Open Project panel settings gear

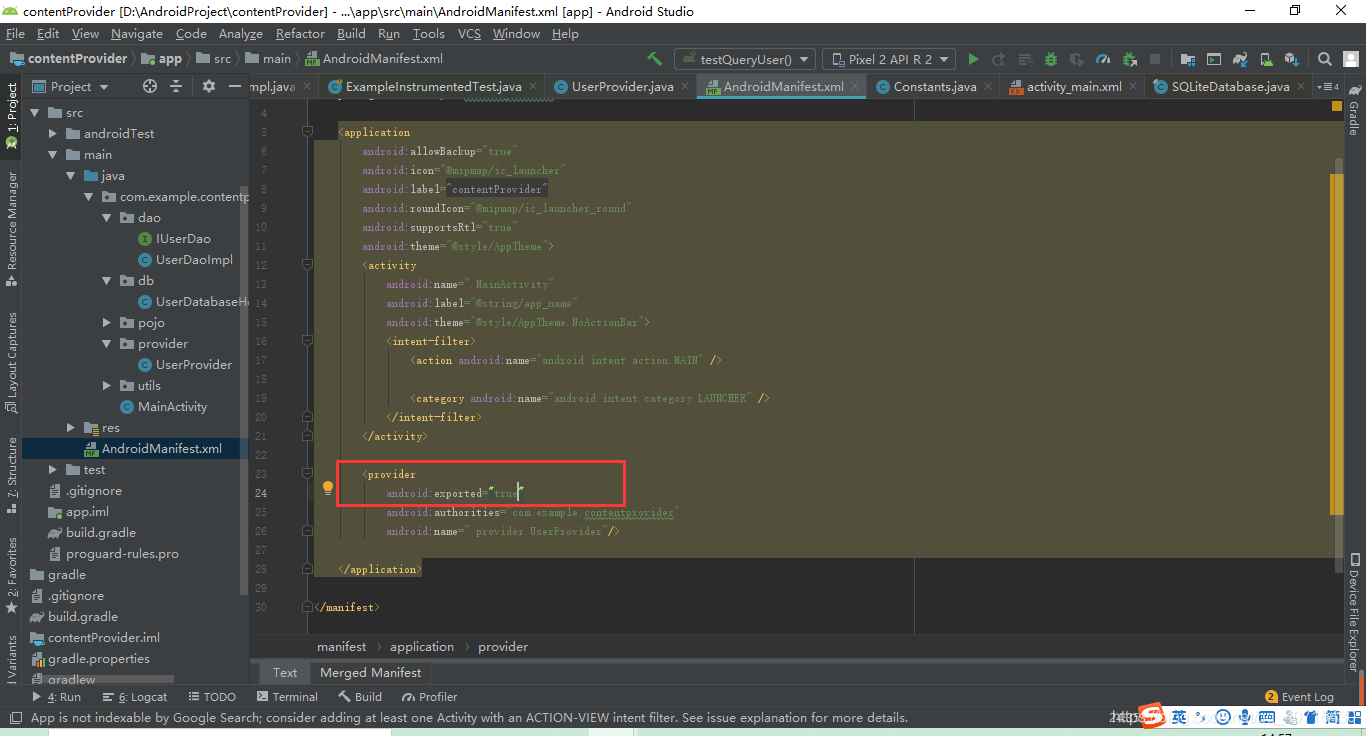click(x=208, y=86)
